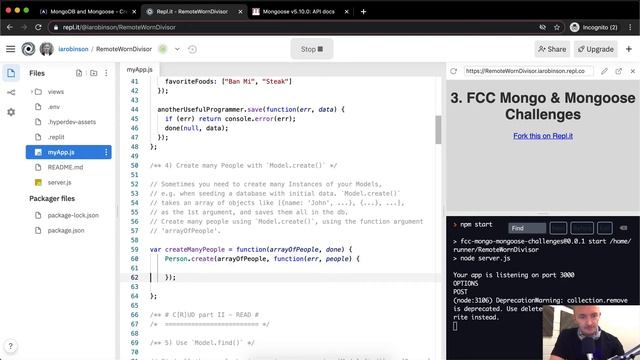
Task: Close the web preview pane
Action: (x=633, y=71)
